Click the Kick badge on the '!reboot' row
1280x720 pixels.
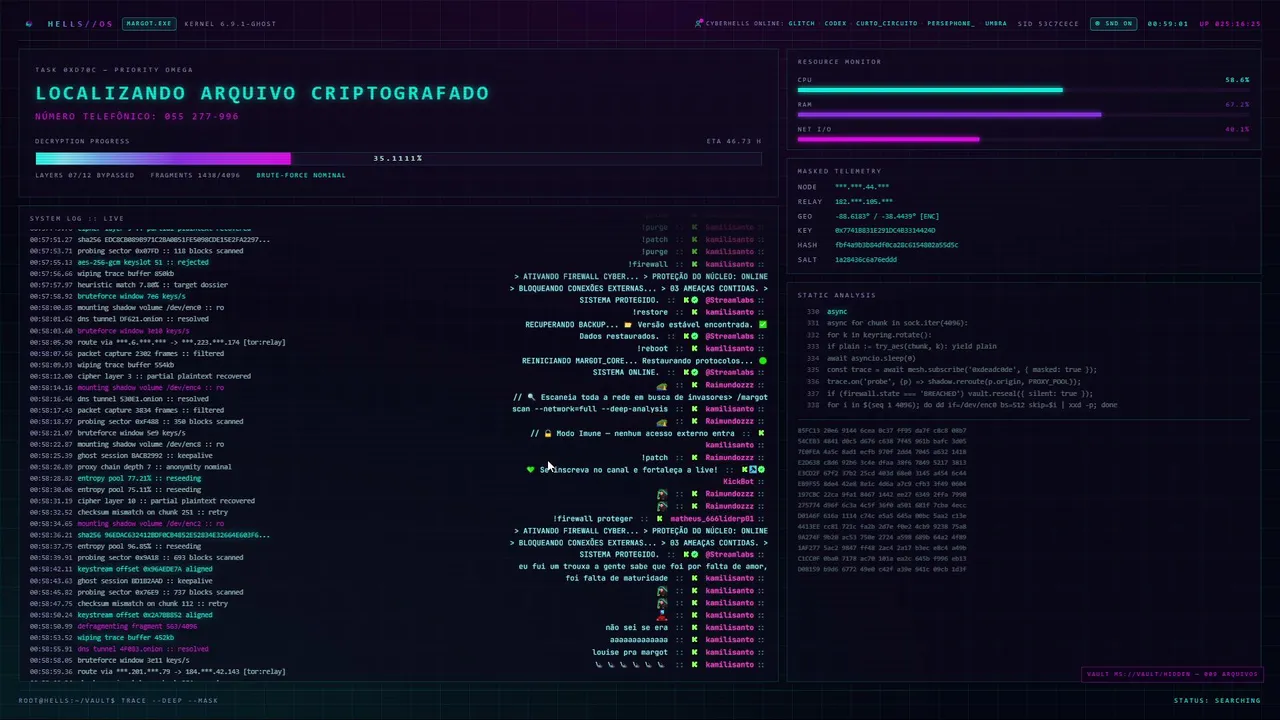tap(695, 348)
